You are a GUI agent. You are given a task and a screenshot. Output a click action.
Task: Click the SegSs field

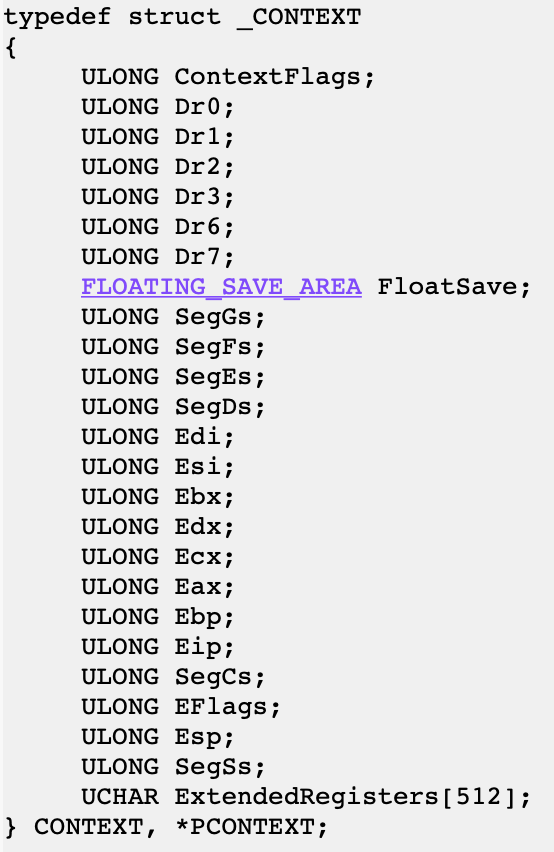click(x=213, y=767)
